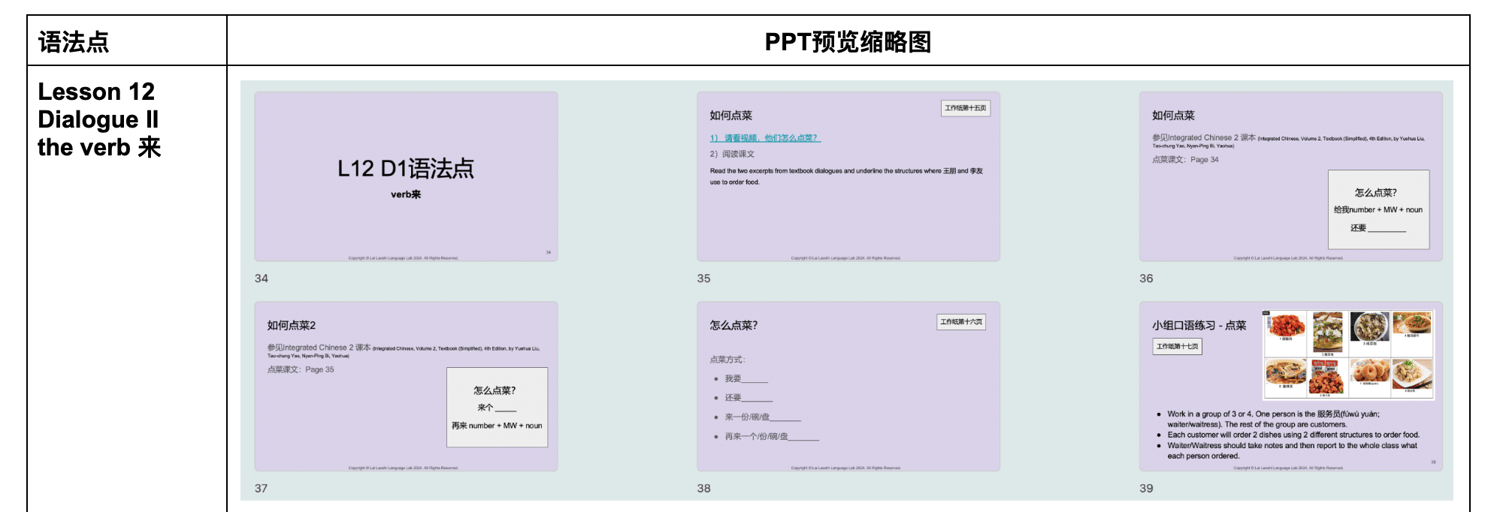This screenshot has width=1500, height=512.
Task: Open slide 35 thumbnail titled 如何点菜
Action: pyautogui.click(x=848, y=176)
